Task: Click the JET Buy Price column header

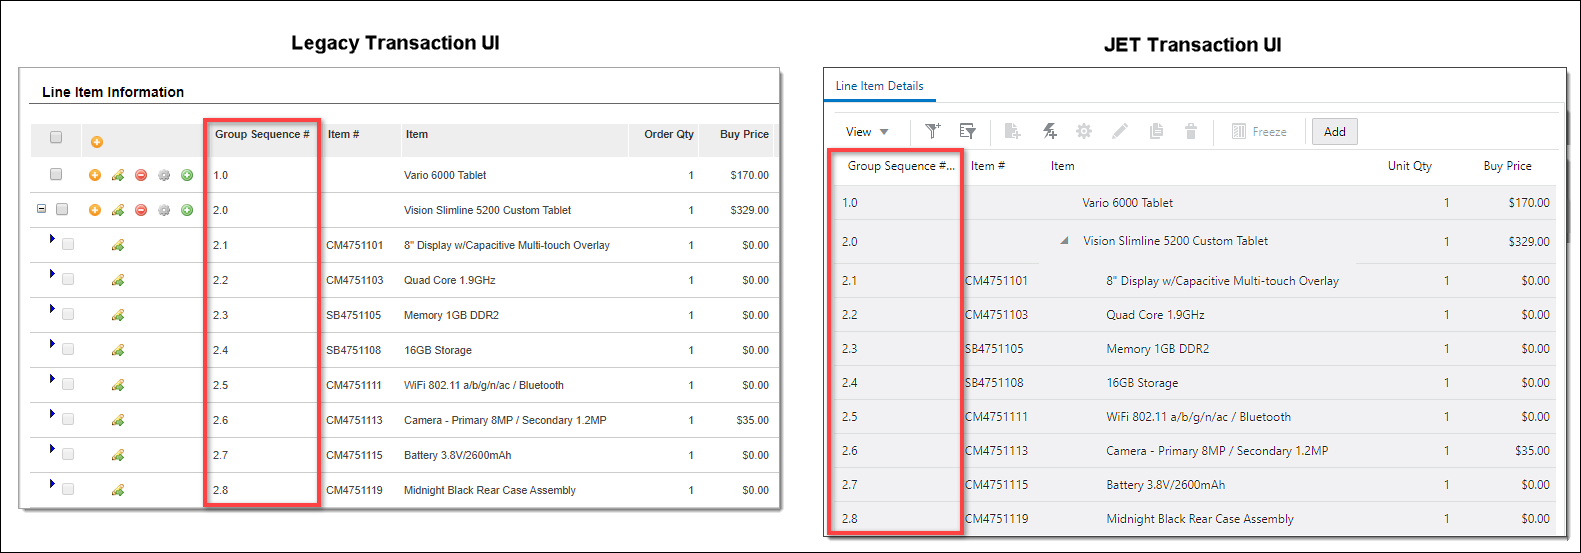Action: [1508, 166]
